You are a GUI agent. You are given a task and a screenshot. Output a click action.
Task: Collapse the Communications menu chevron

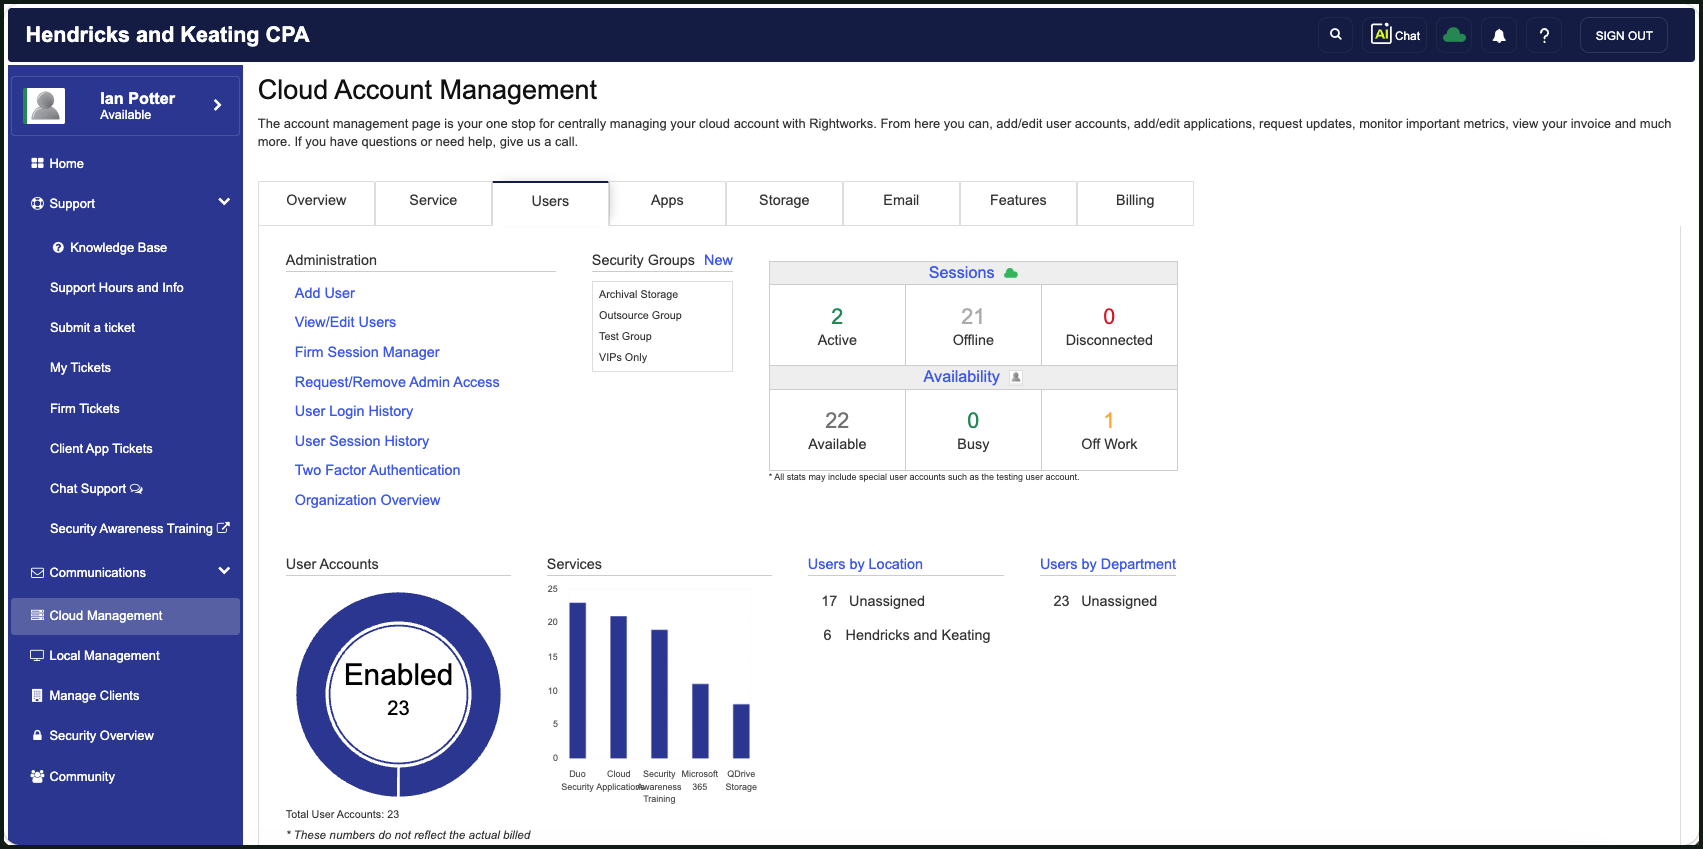coord(224,571)
